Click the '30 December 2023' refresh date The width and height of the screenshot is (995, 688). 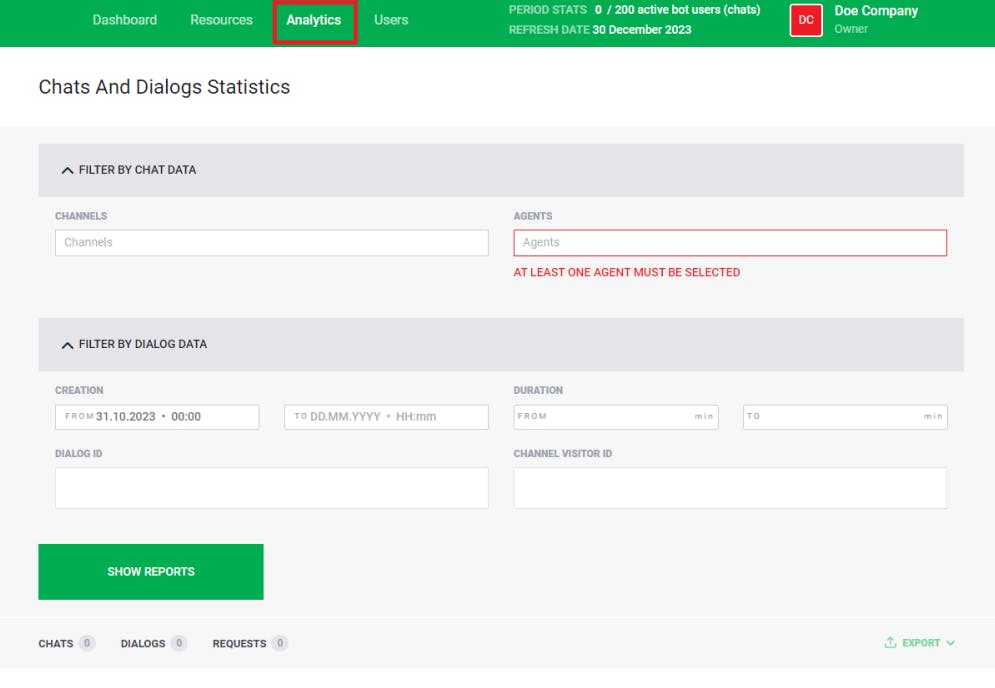point(642,29)
